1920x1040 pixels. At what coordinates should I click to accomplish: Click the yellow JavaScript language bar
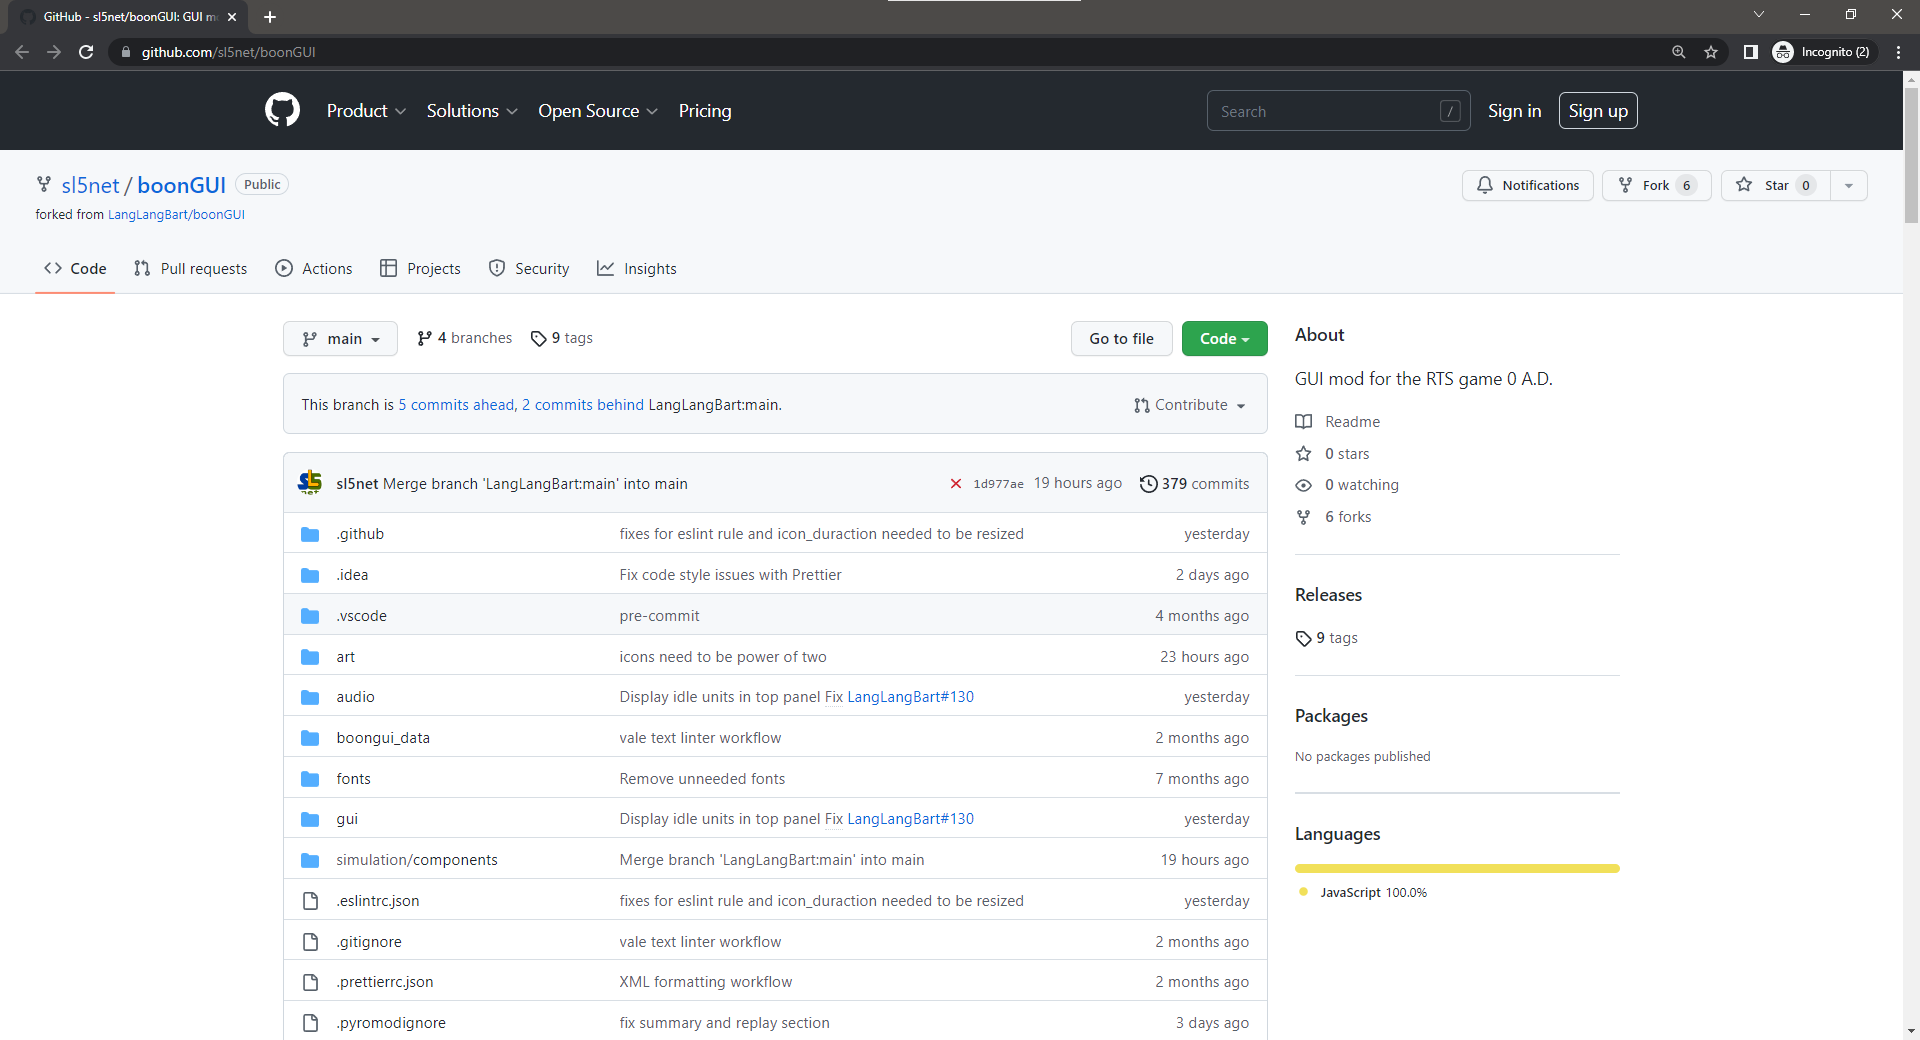(x=1457, y=868)
